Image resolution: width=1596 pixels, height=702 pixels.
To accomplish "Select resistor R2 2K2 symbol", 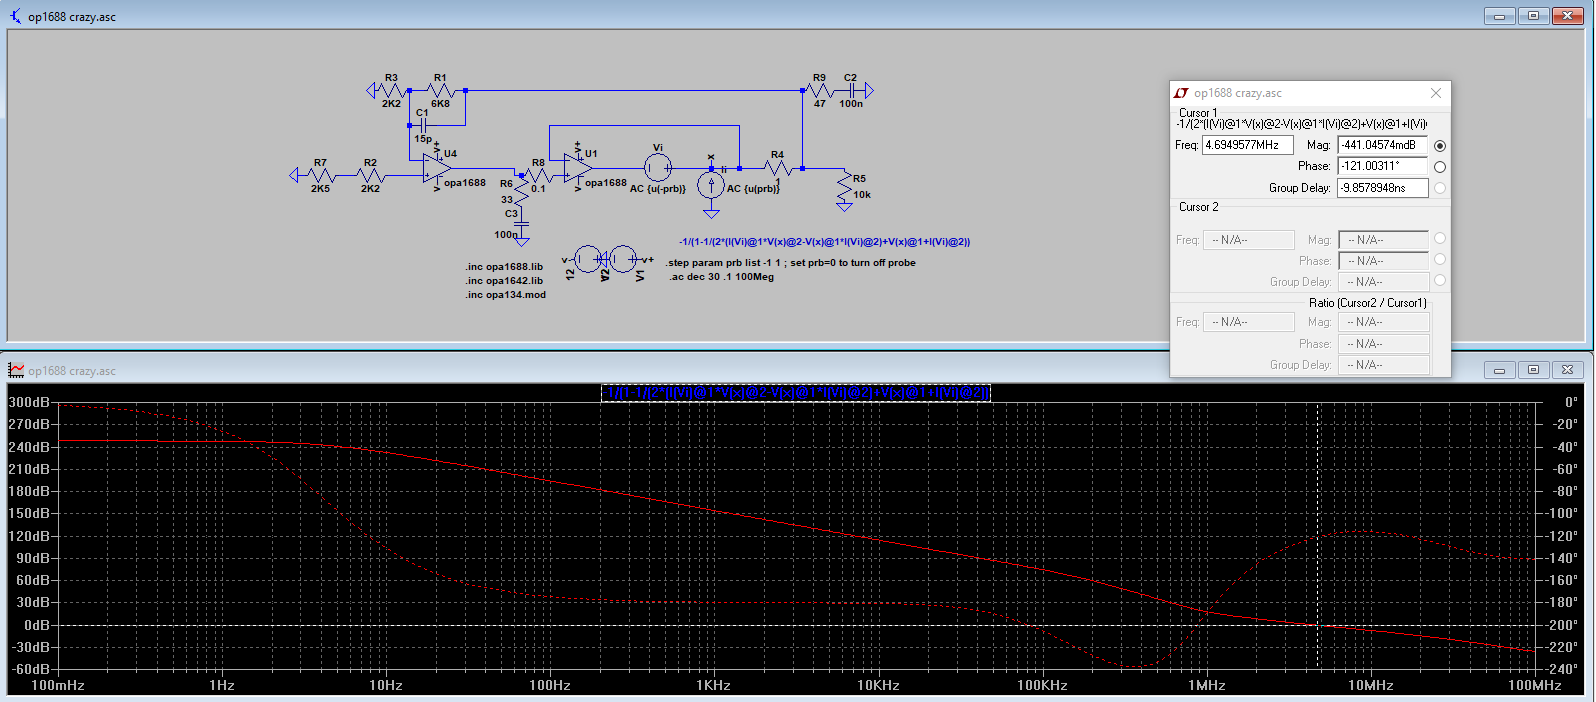I will 370,175.
